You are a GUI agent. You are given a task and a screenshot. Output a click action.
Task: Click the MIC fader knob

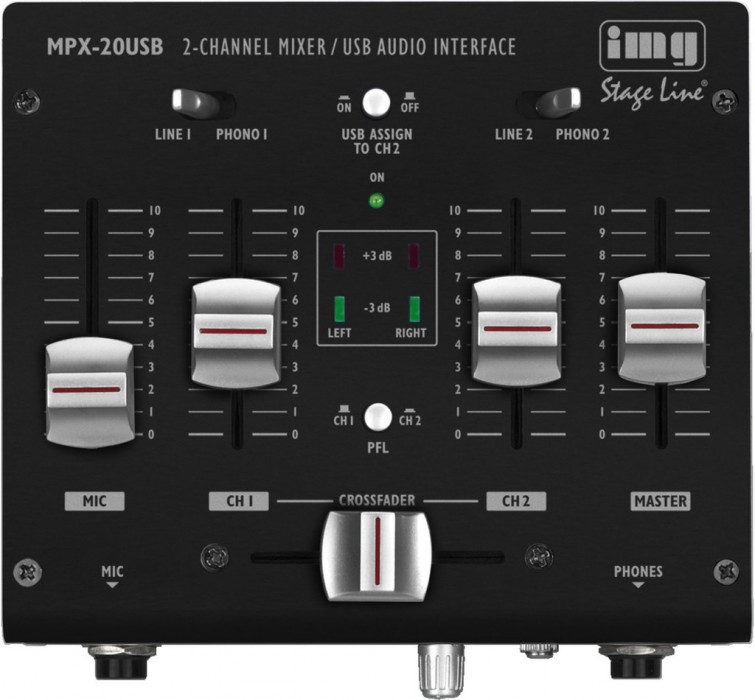click(90, 392)
